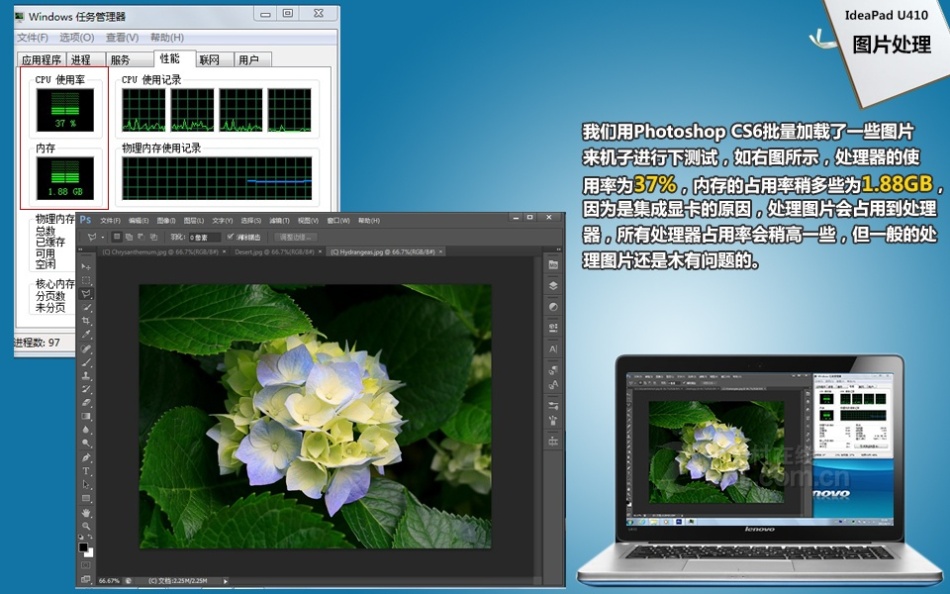Screen dimensions: 950x594
Task: Select the Path Selection tool
Action: [x=86, y=484]
